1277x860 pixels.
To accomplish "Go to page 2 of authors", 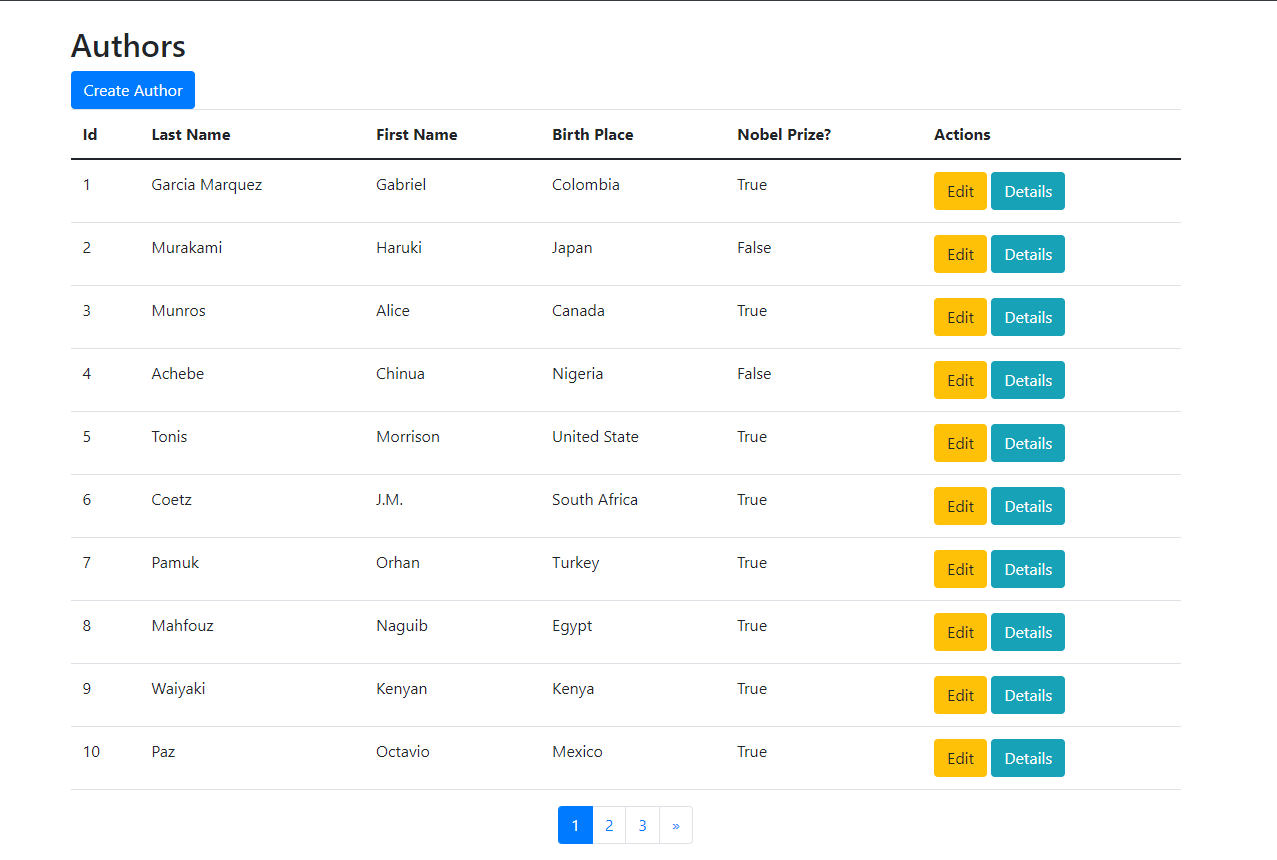I will tap(609, 825).
